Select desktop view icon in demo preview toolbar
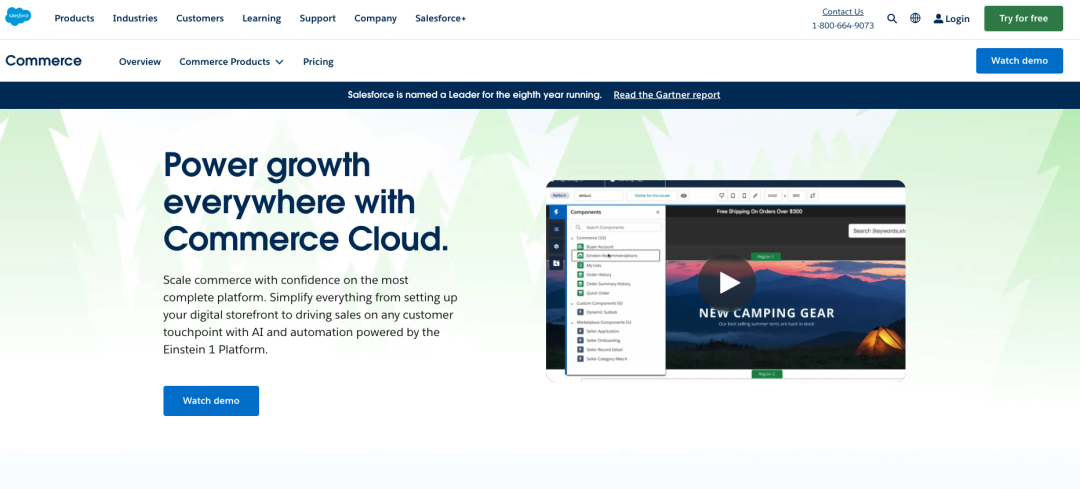1080x489 pixels. [722, 196]
